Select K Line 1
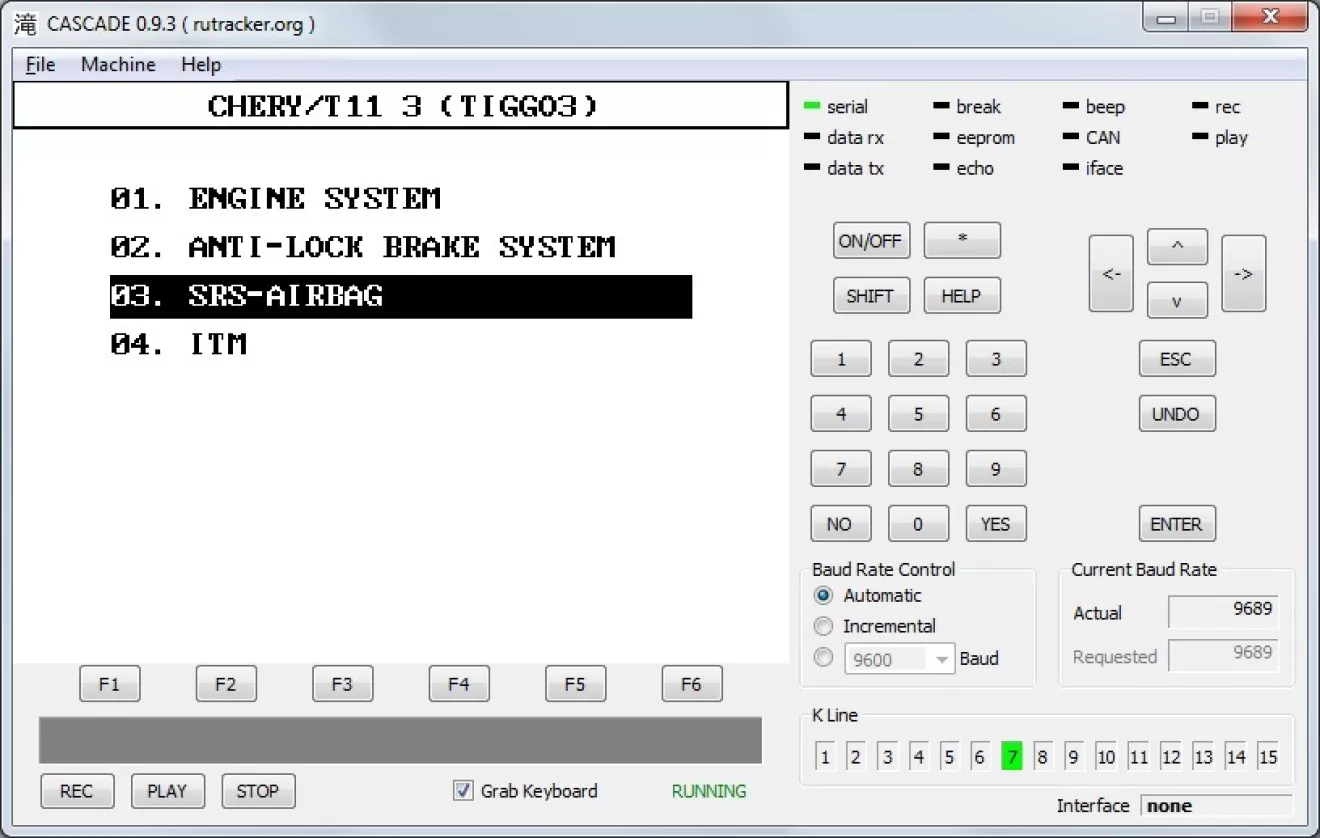 tap(825, 757)
